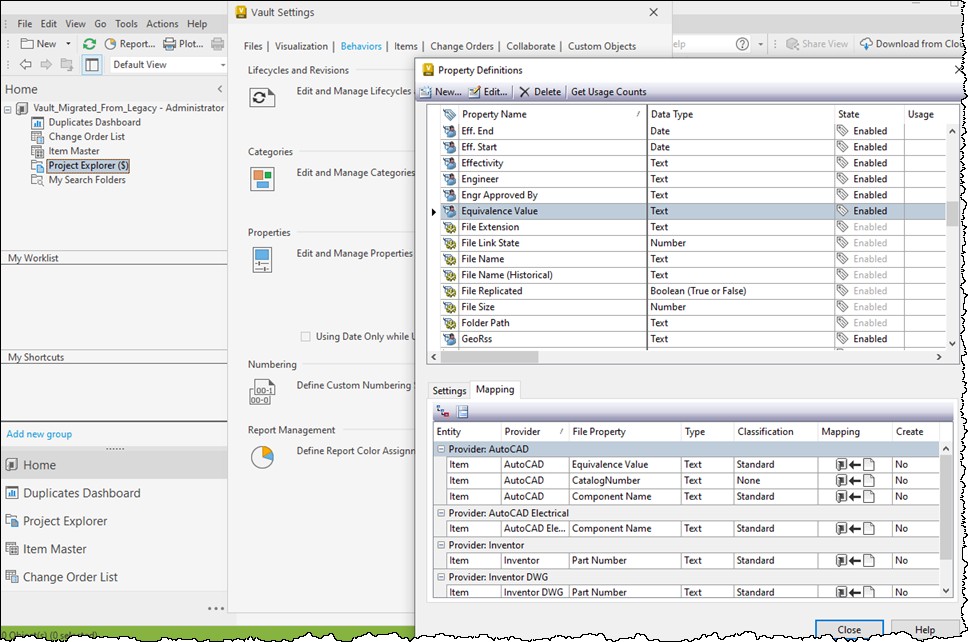Open the New button dropdown arrow

pos(69,44)
